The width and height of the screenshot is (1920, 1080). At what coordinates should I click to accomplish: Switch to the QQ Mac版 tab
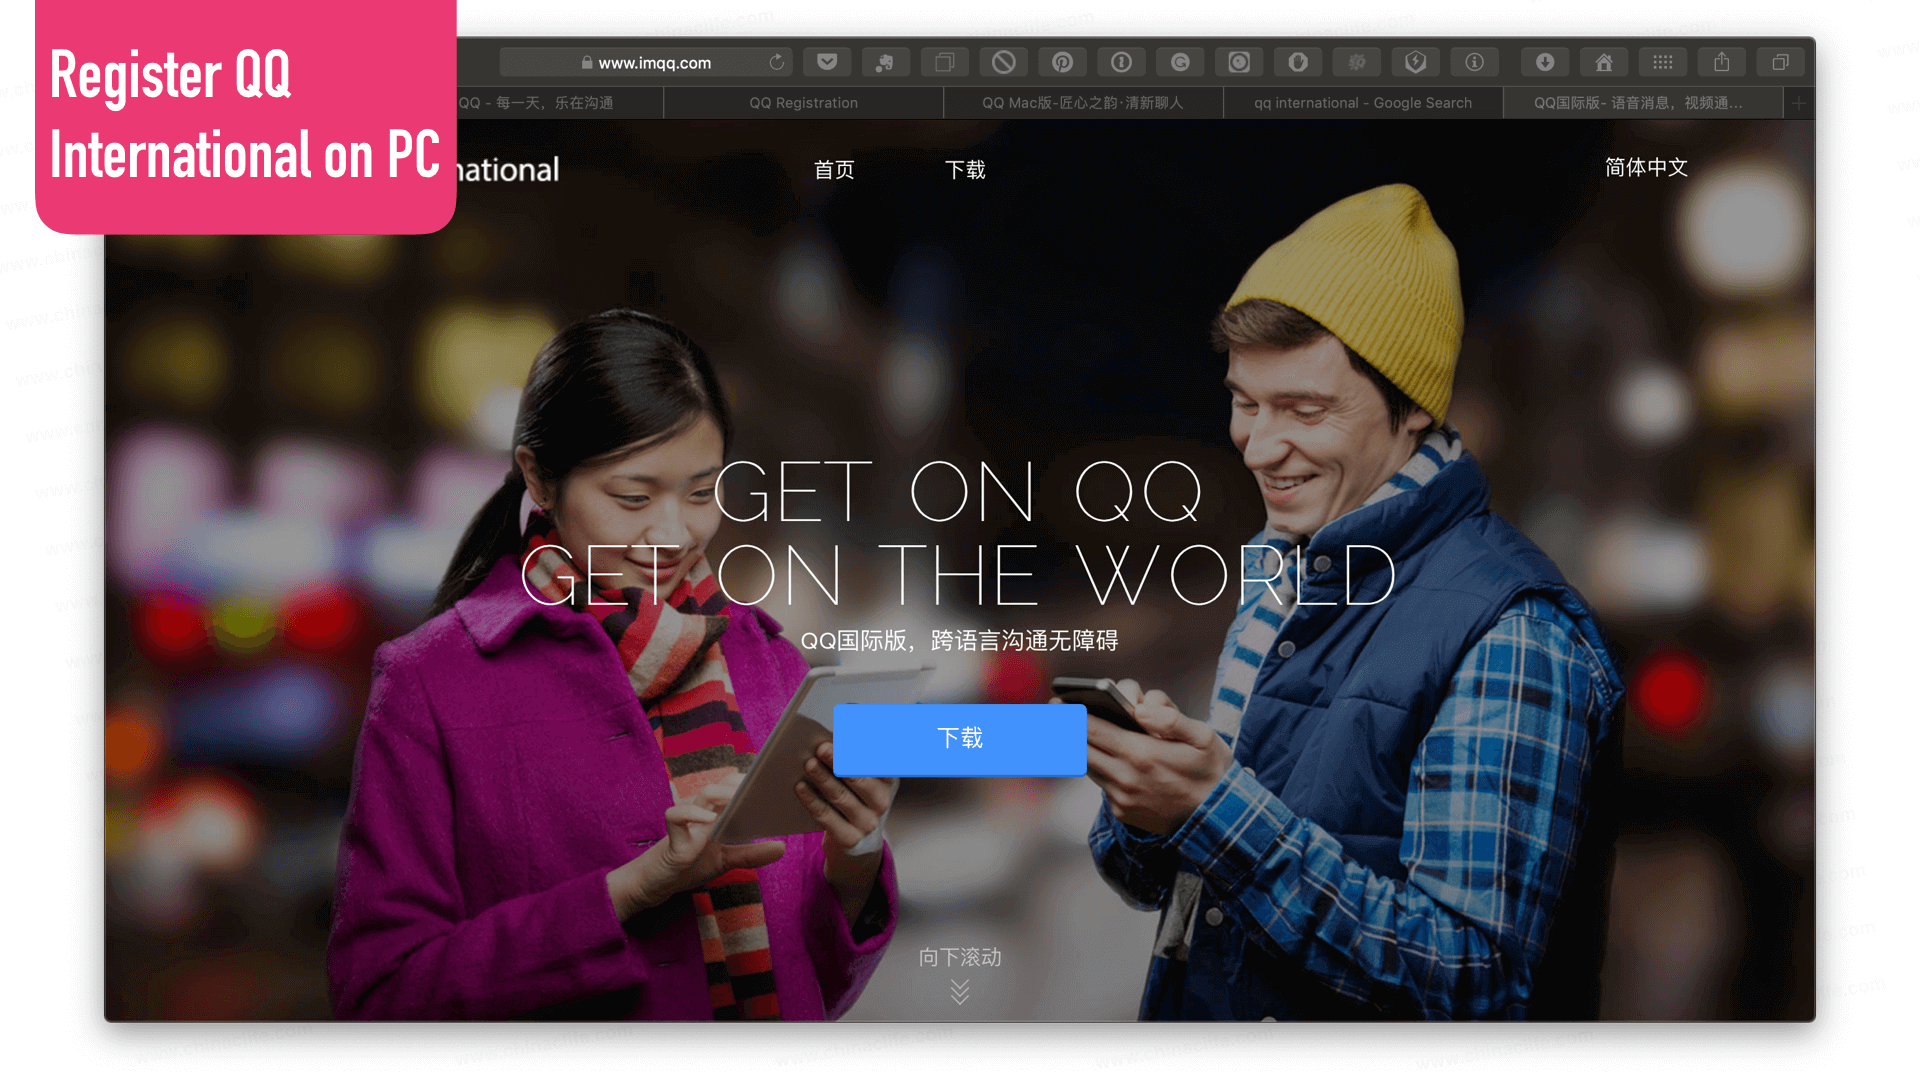1083,103
